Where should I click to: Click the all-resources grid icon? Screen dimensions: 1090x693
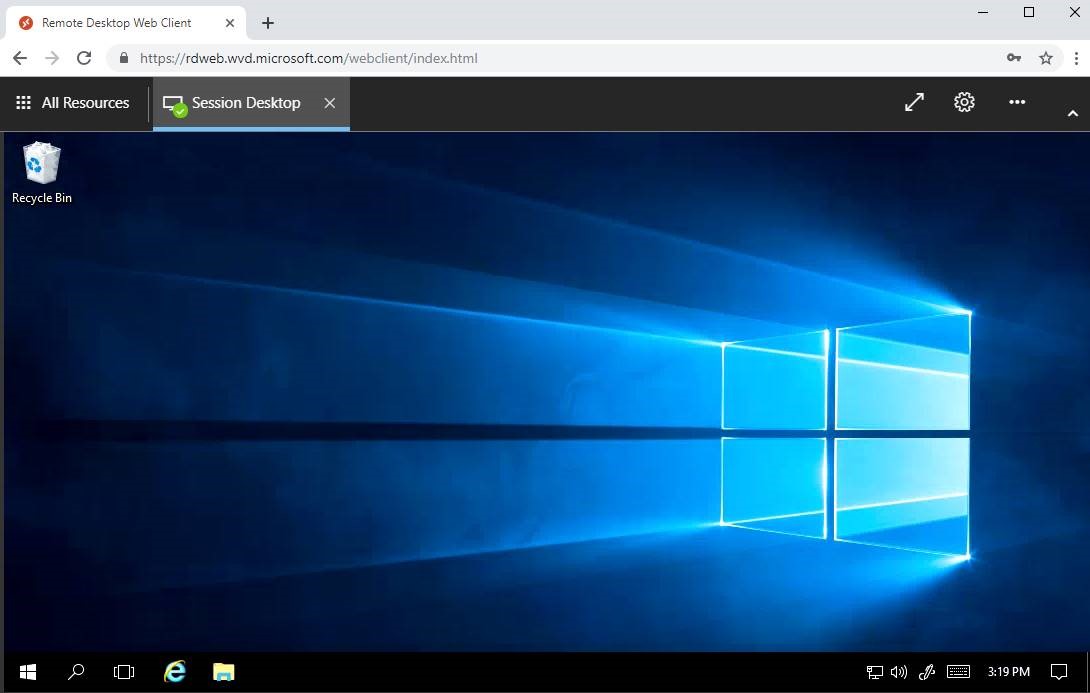pos(24,103)
